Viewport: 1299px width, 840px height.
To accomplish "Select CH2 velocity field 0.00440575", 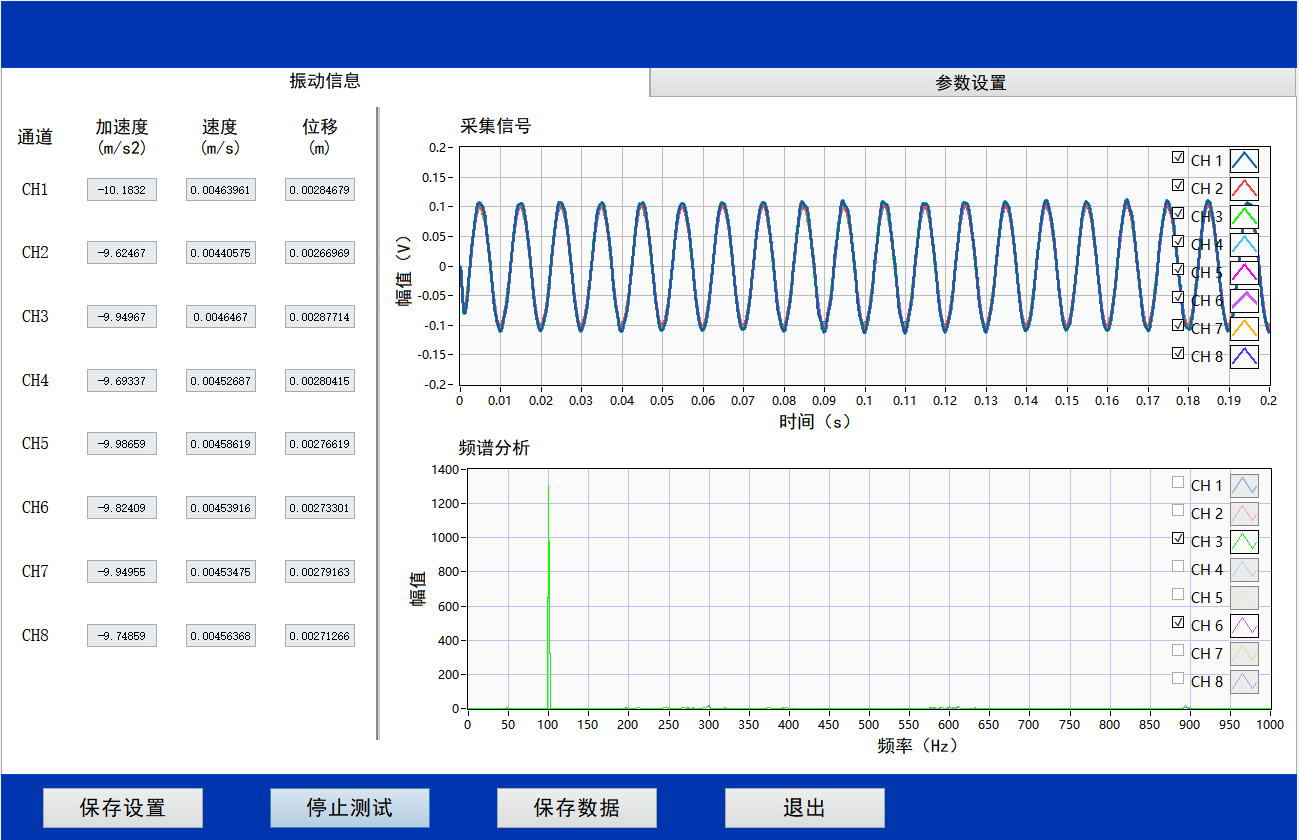I will tap(221, 253).
